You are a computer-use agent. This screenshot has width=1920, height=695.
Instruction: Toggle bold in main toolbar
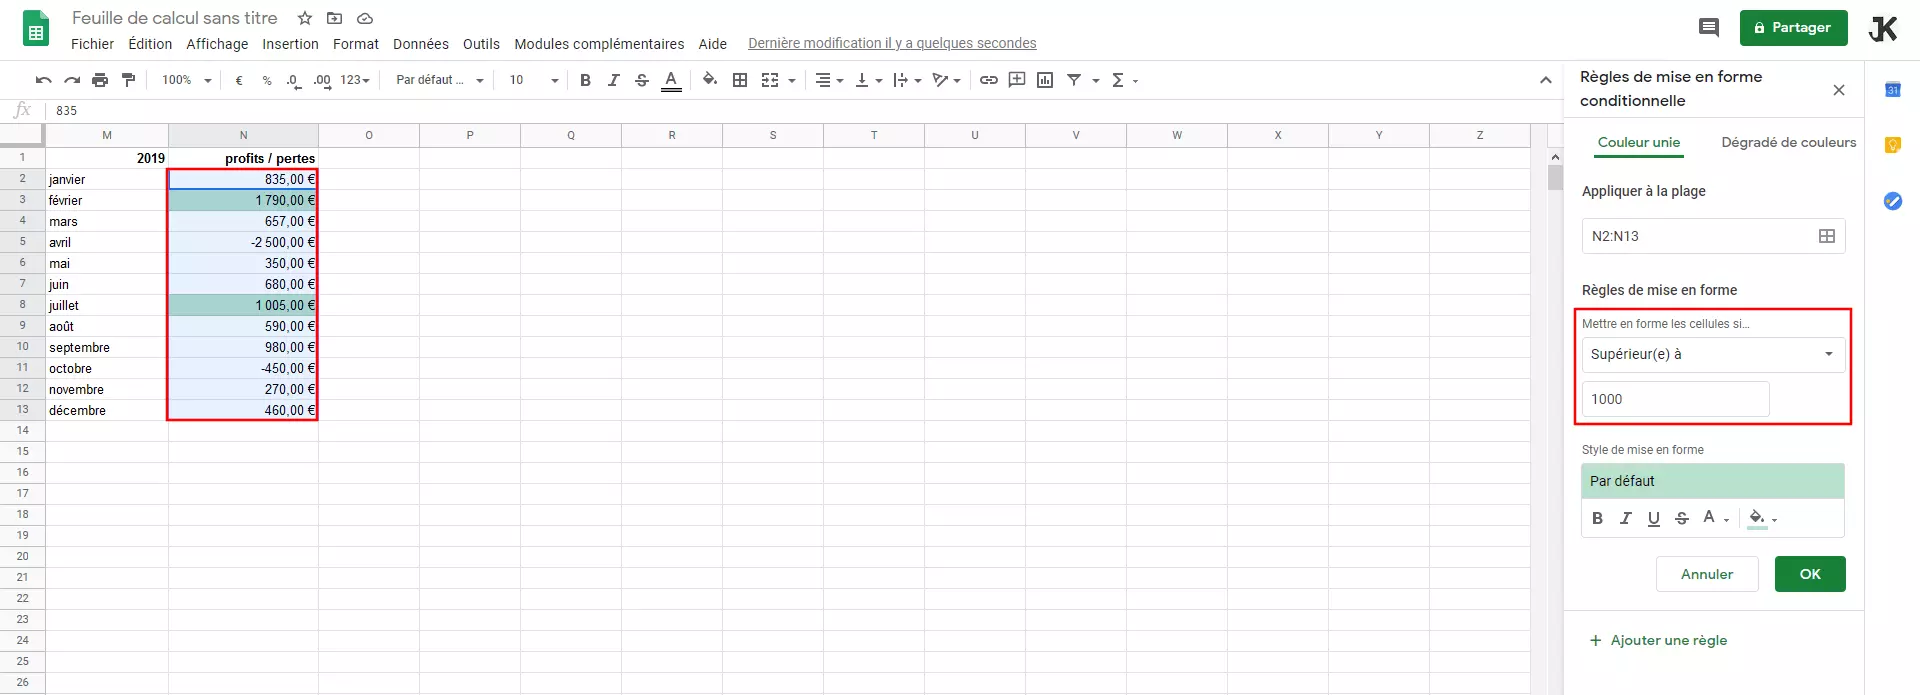[x=585, y=80]
